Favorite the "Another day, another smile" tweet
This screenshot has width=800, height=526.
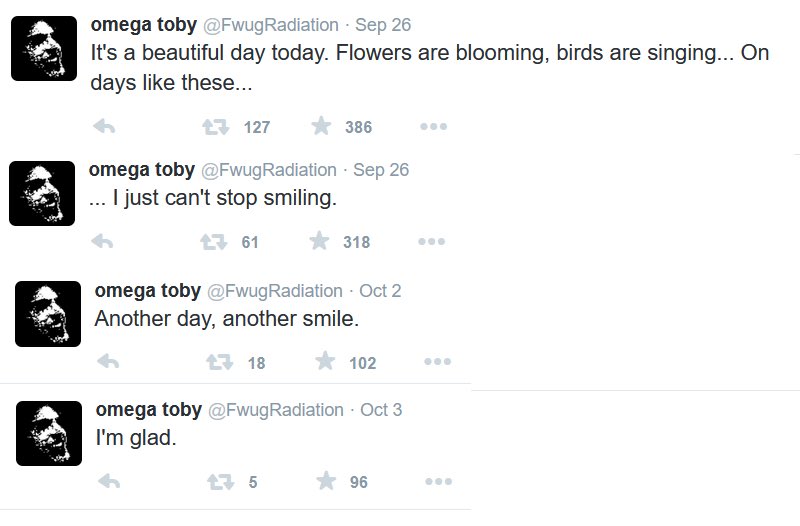coord(325,362)
